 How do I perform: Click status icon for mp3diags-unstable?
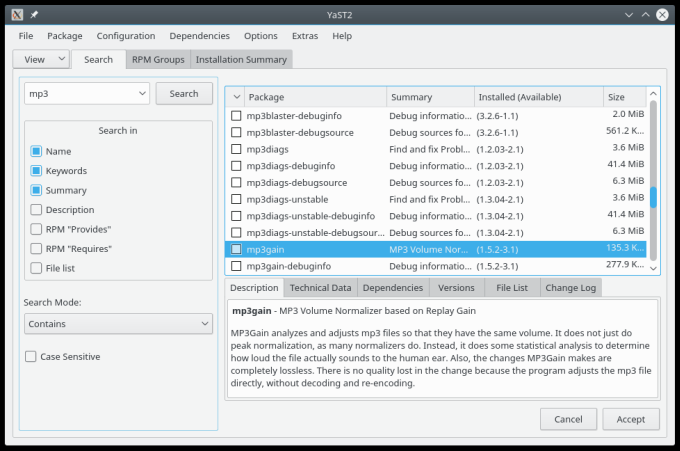click(237, 199)
